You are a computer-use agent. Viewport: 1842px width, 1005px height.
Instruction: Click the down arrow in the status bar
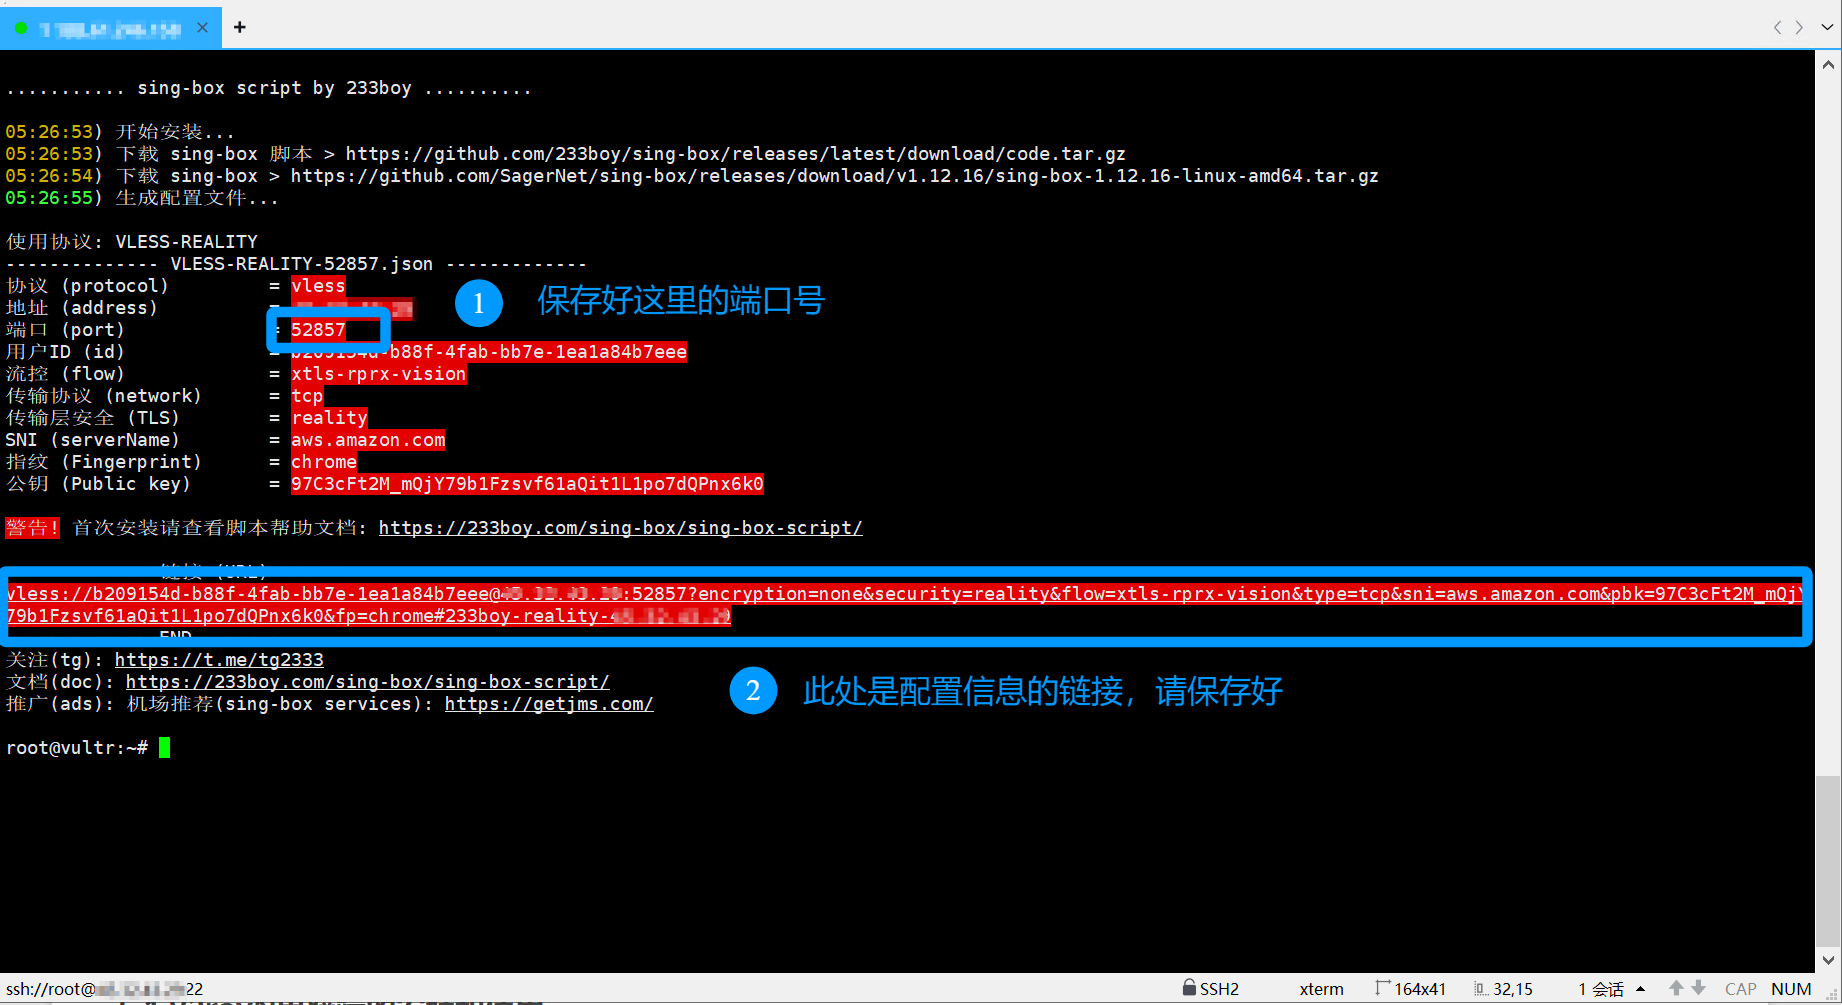[1698, 988]
